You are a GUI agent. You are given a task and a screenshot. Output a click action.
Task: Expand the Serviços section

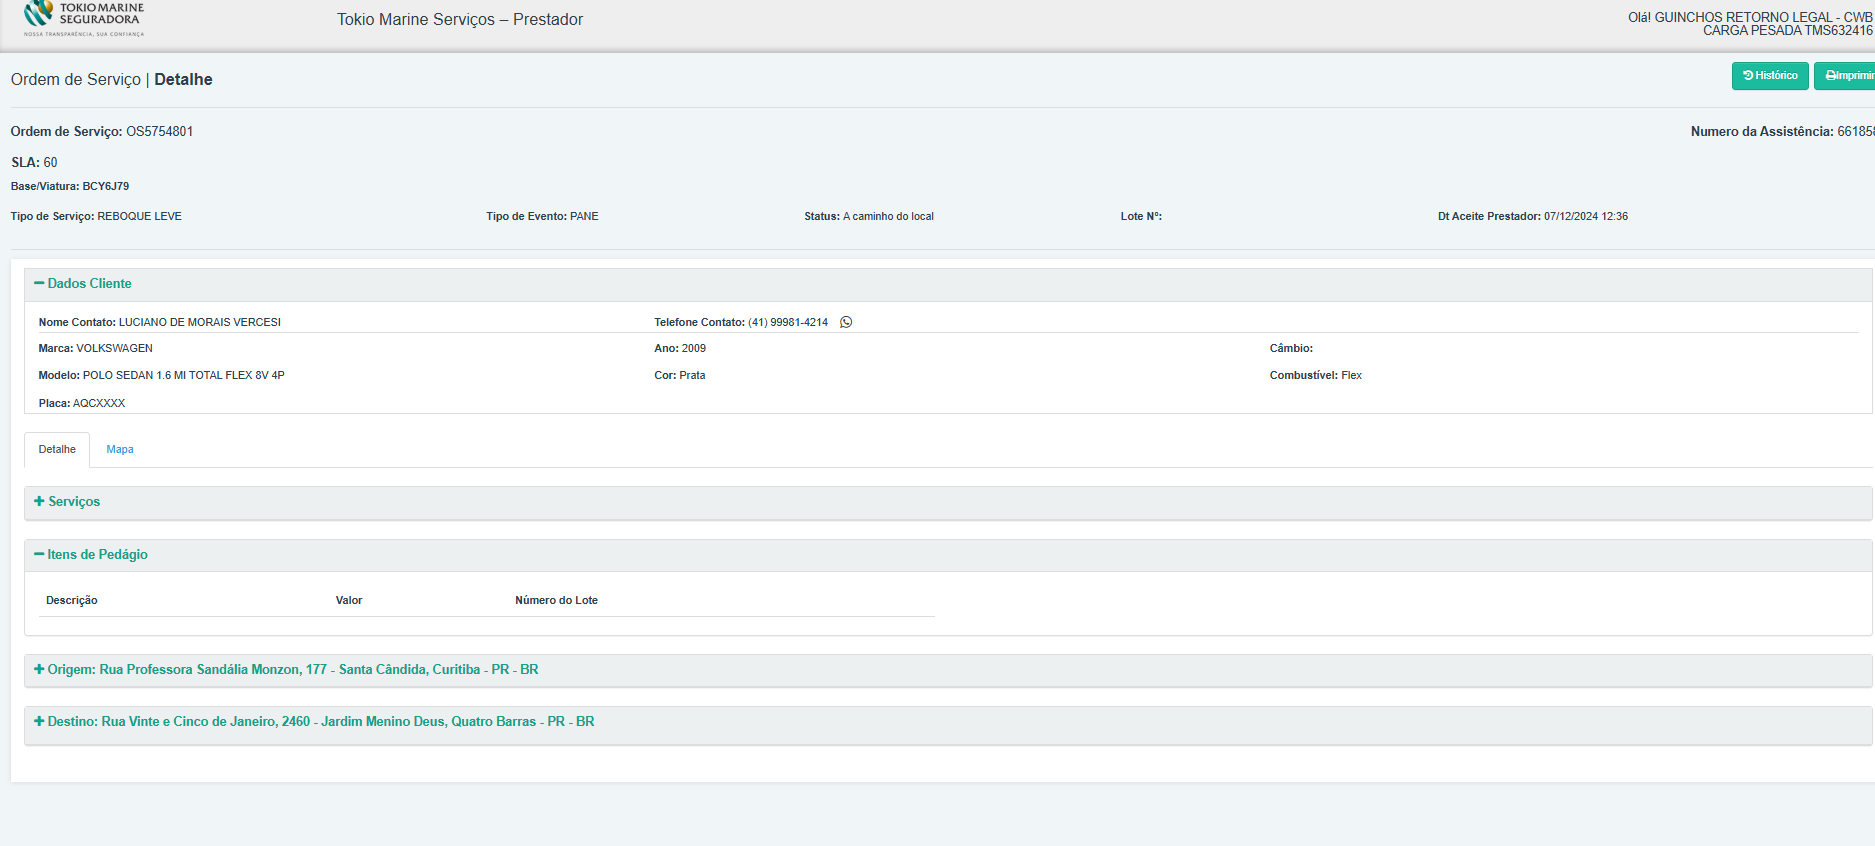click(x=67, y=502)
